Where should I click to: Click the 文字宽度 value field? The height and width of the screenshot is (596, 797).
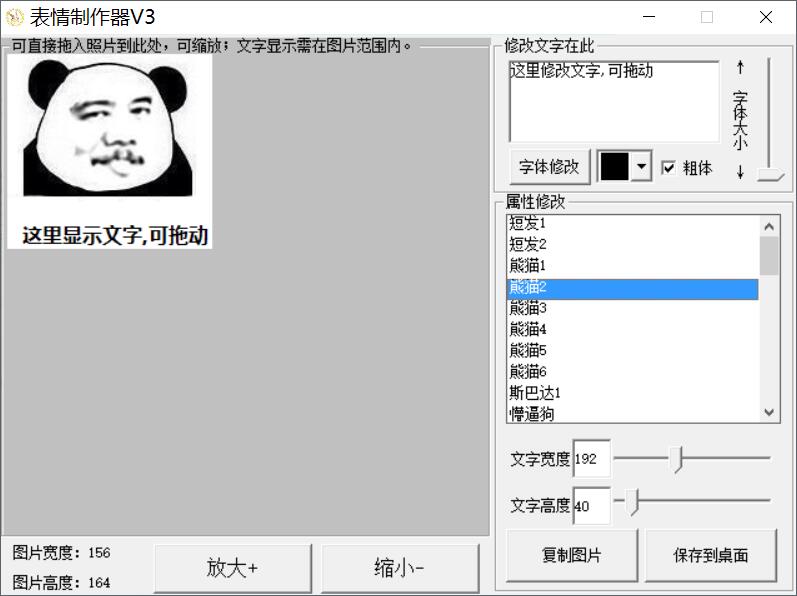(592, 458)
